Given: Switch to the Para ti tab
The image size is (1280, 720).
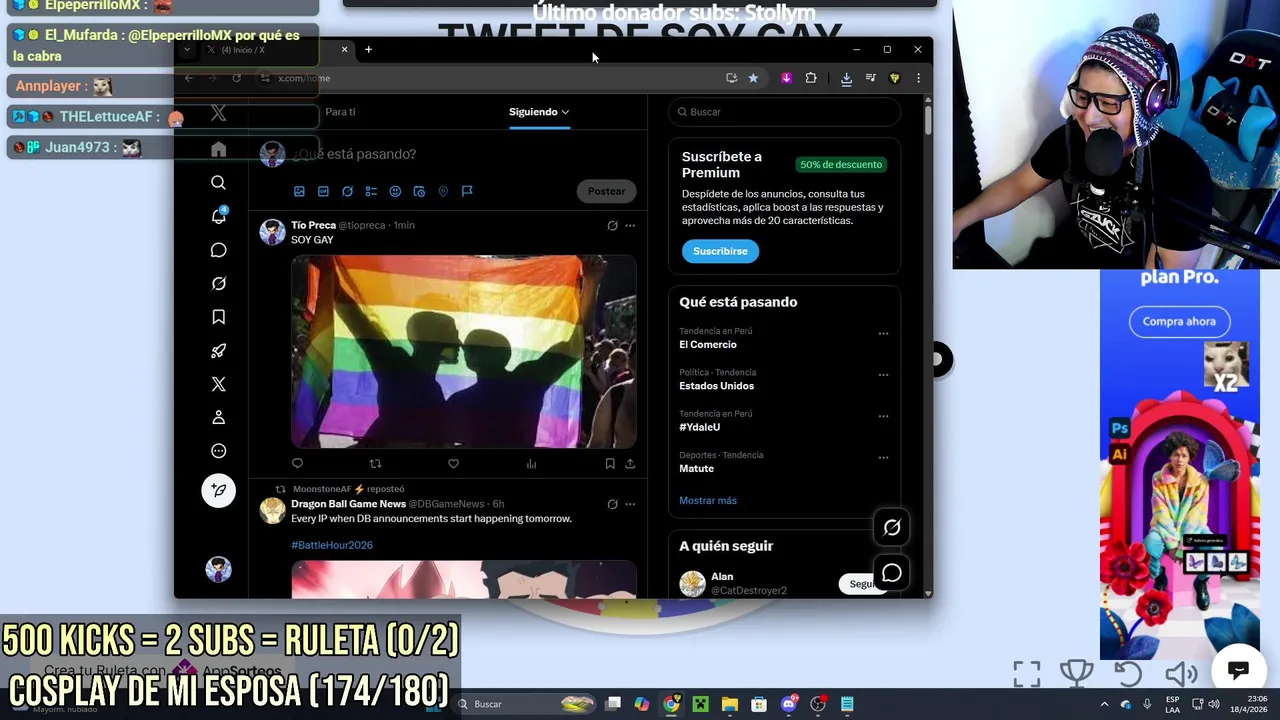Looking at the screenshot, I should tap(340, 112).
